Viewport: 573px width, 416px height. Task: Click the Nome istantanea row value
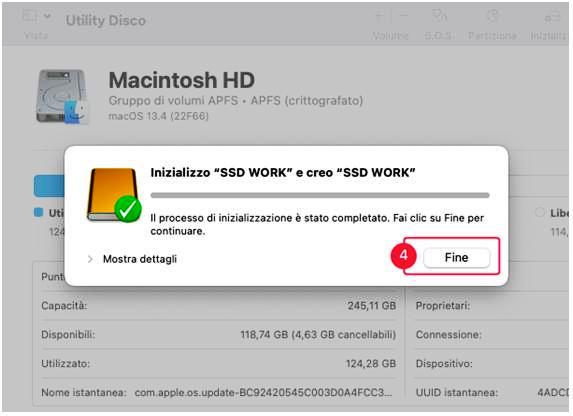click(x=263, y=393)
